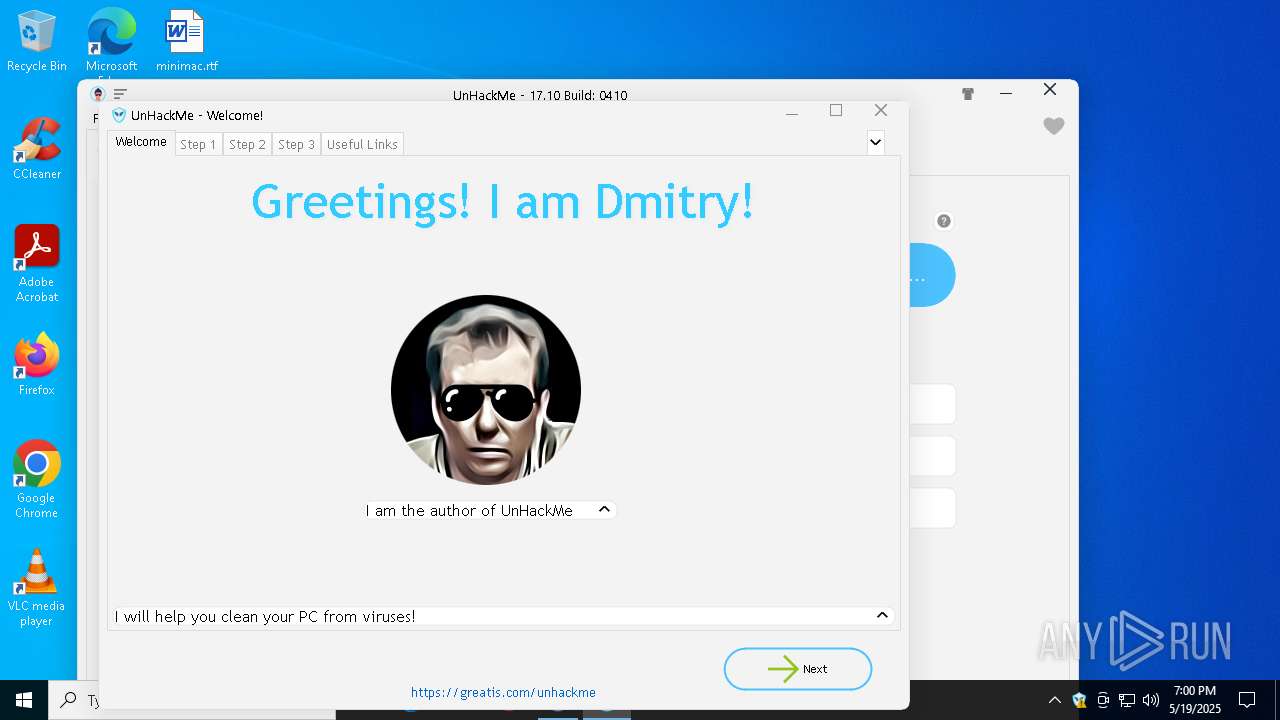Open the notification center icon
Viewport: 1280px width, 720px height.
pyautogui.click(x=1247, y=700)
